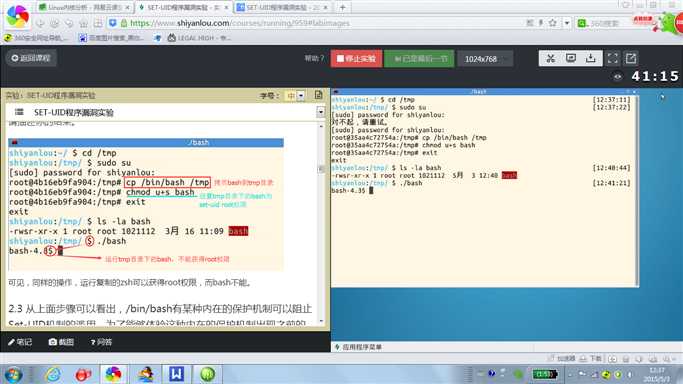Click the document icon beside font size

coord(318,95)
